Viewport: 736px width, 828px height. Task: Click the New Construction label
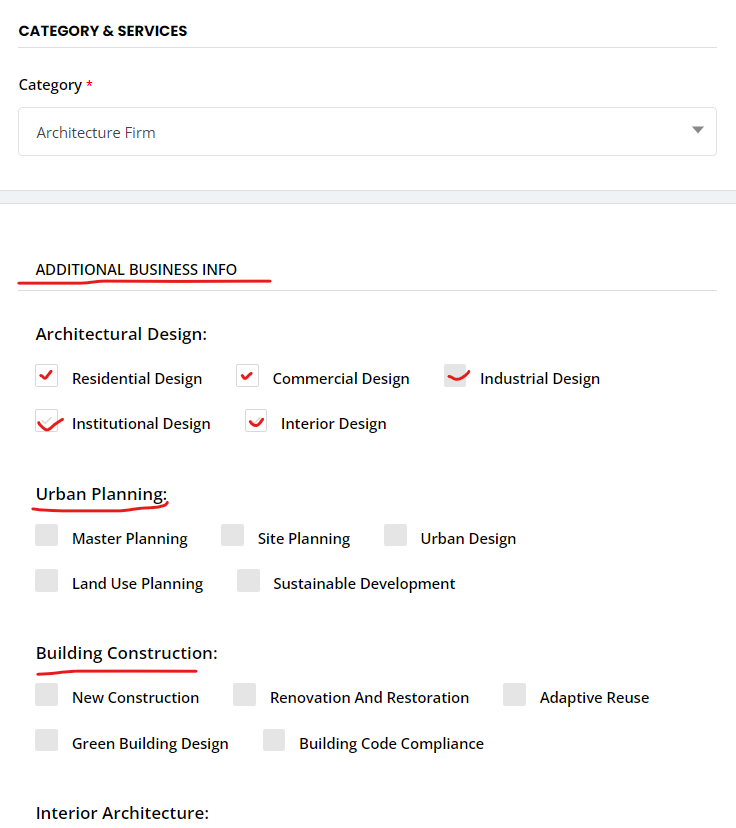tap(135, 698)
